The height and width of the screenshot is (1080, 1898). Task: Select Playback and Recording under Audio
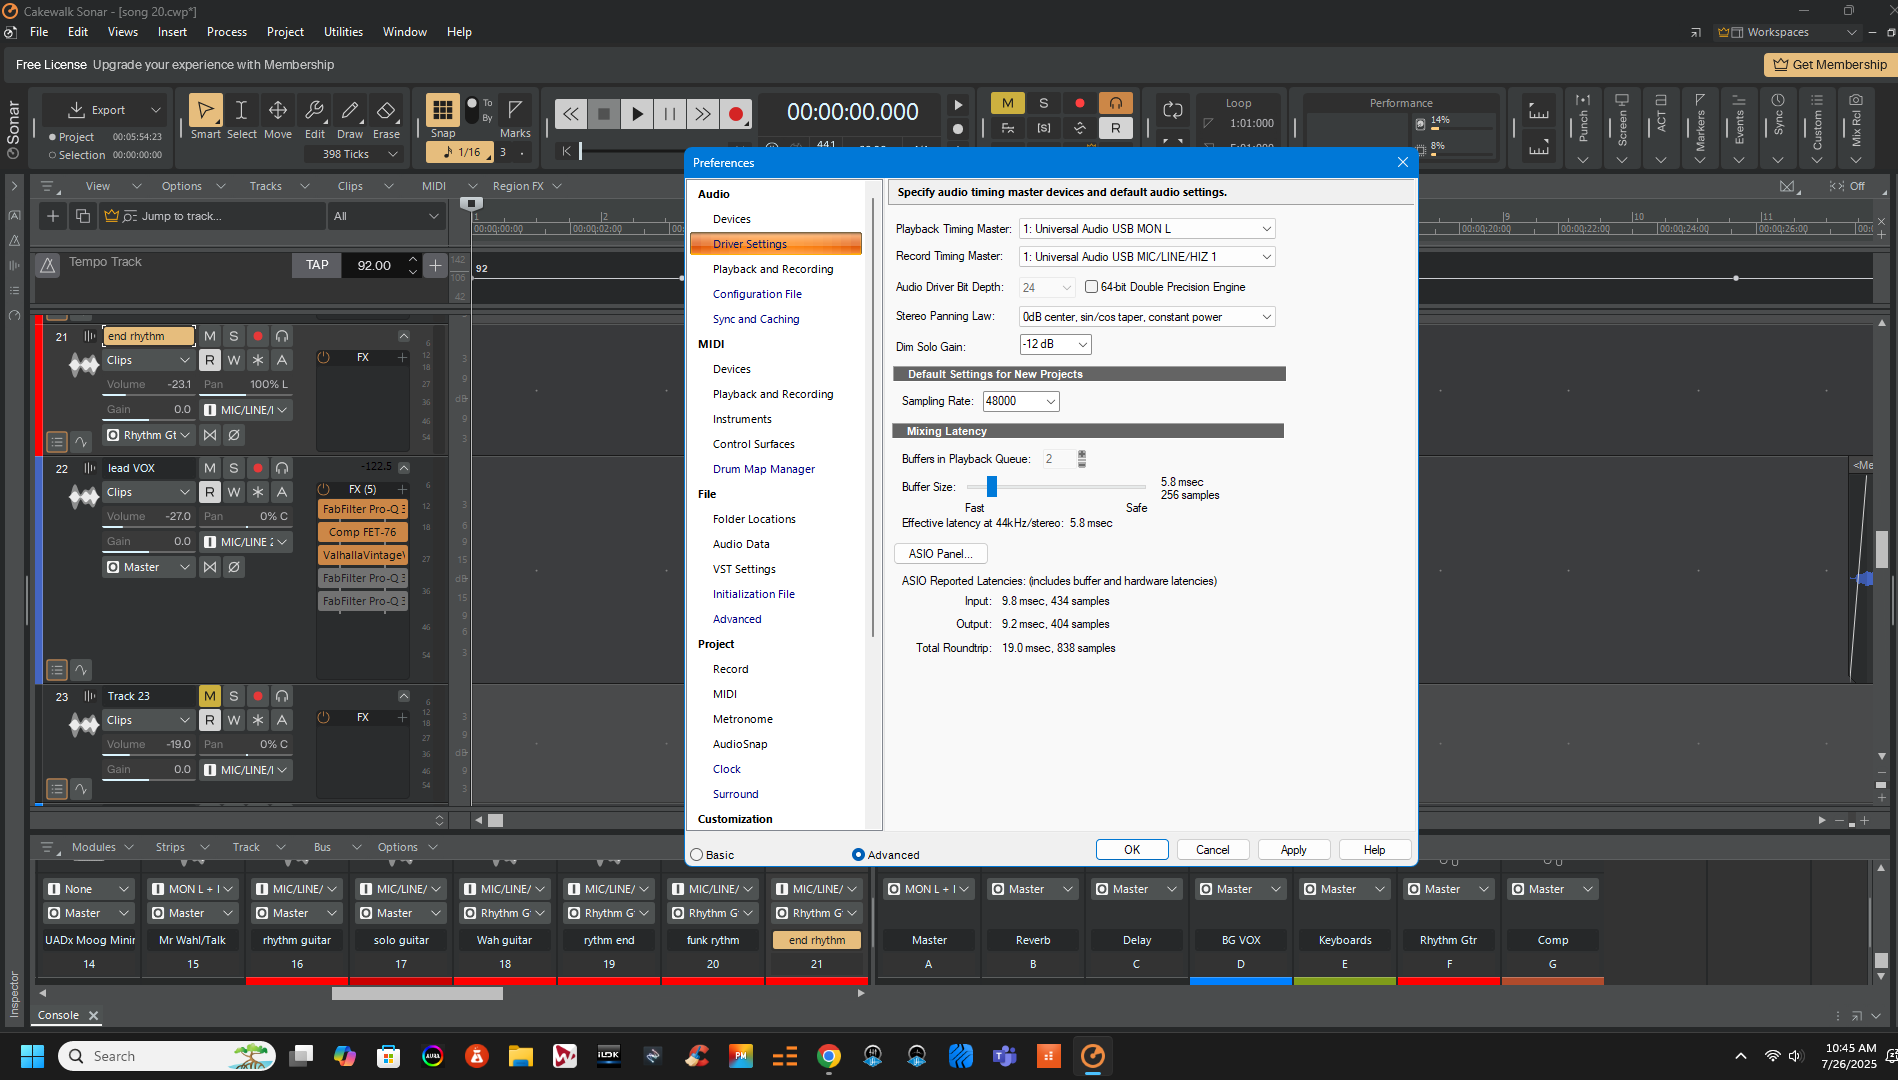[x=773, y=269]
